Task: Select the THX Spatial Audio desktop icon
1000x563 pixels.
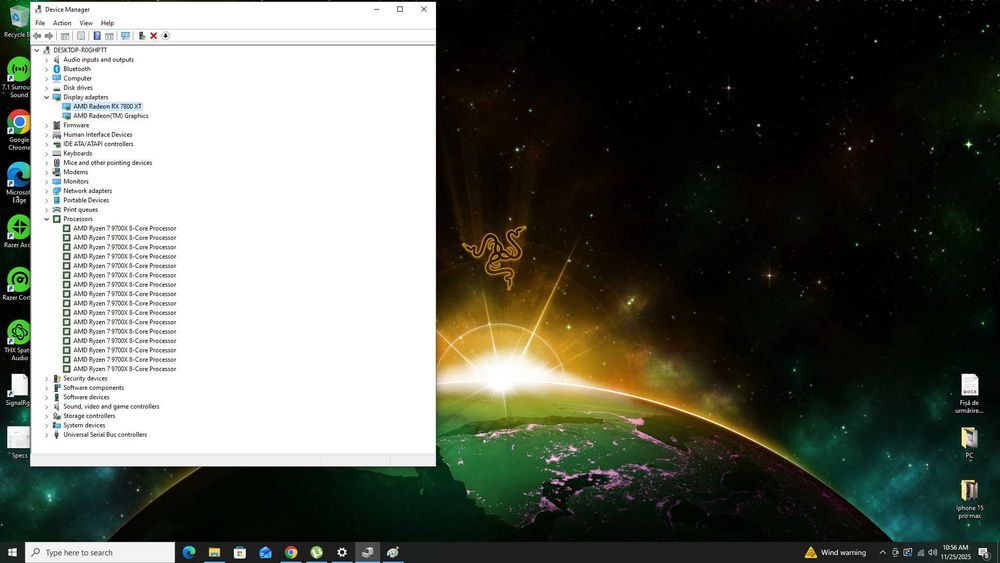Action: point(18,341)
